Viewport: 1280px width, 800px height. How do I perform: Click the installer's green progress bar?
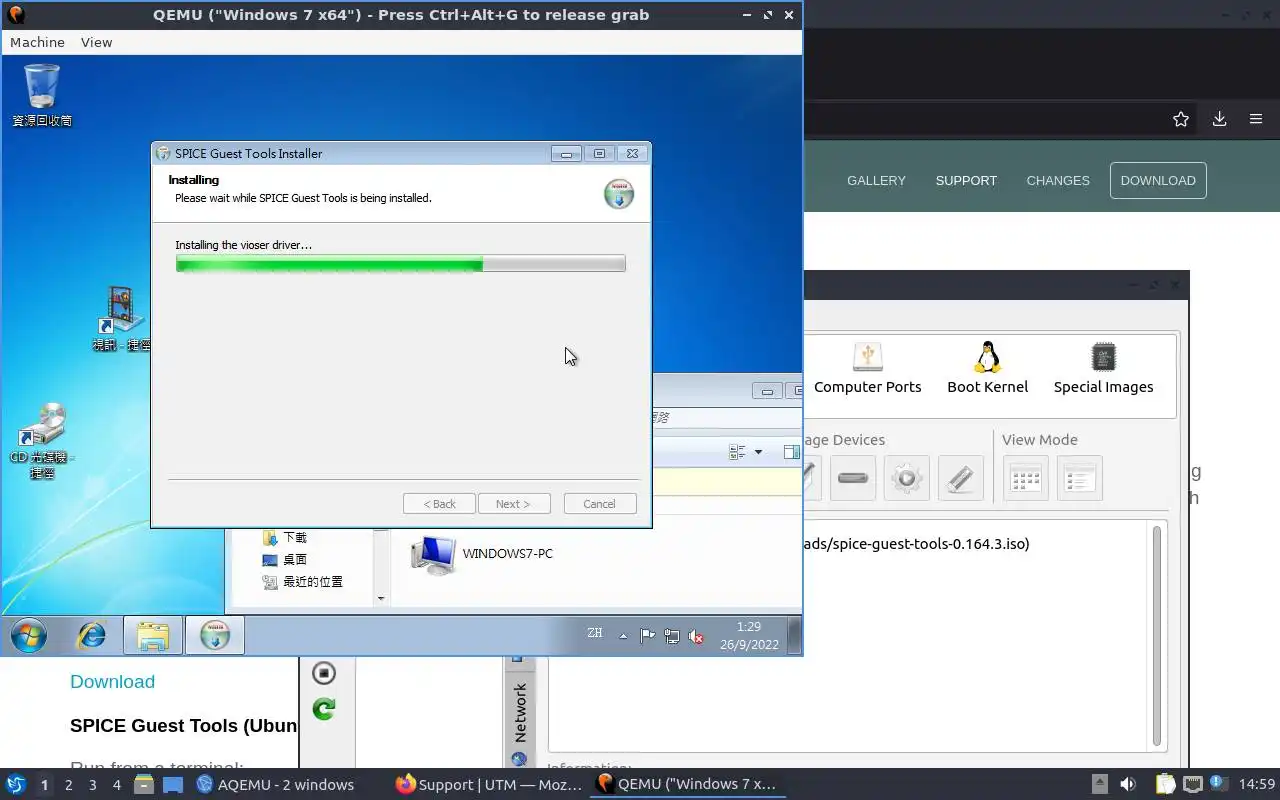pos(400,264)
